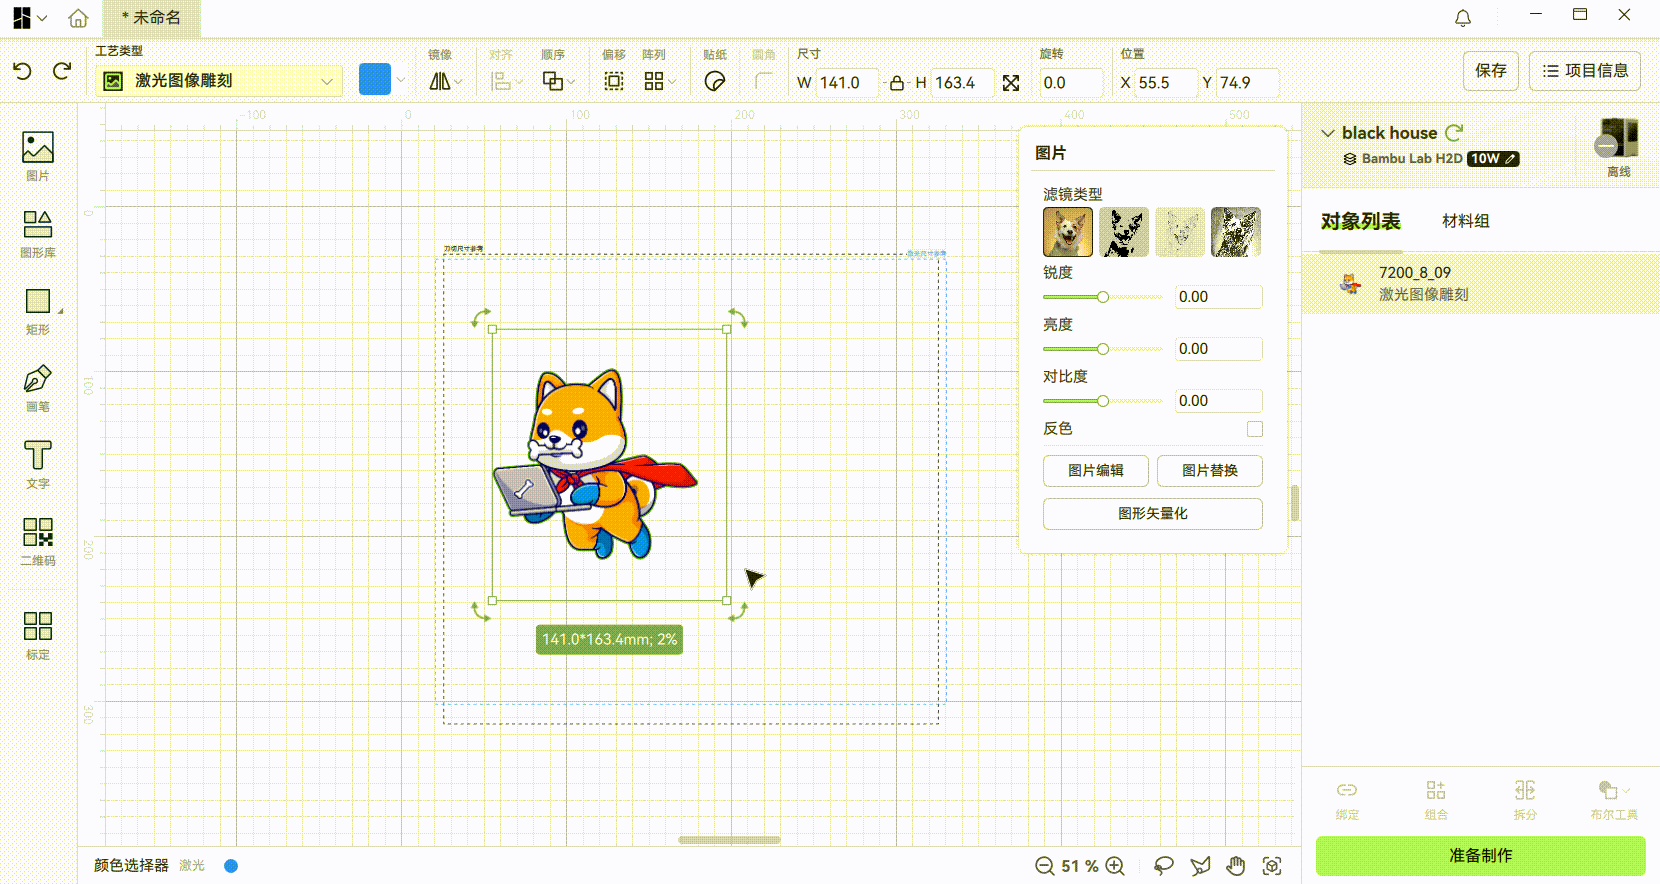Viewport: 1660px width, 884px height.
Task: Collapse the black house device expander
Action: point(1328,133)
